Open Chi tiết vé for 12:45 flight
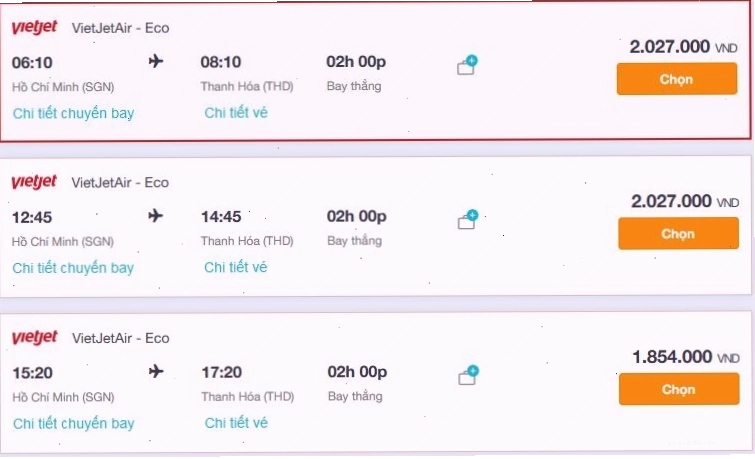755x459 pixels. [x=235, y=267]
